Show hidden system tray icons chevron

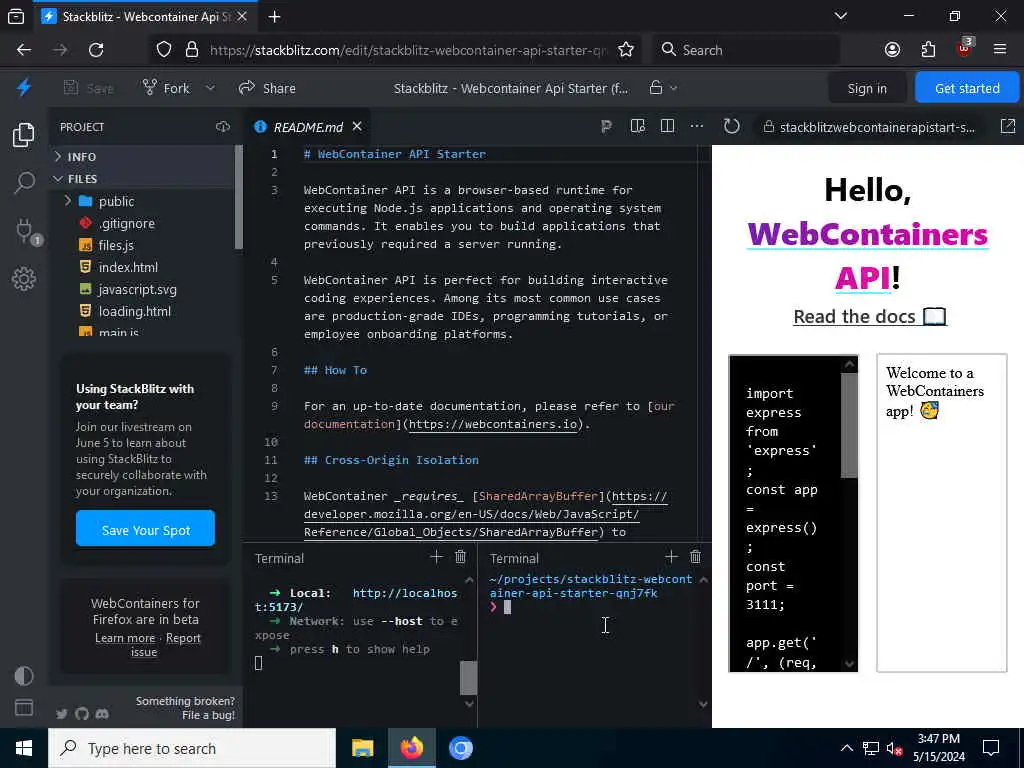(846, 748)
